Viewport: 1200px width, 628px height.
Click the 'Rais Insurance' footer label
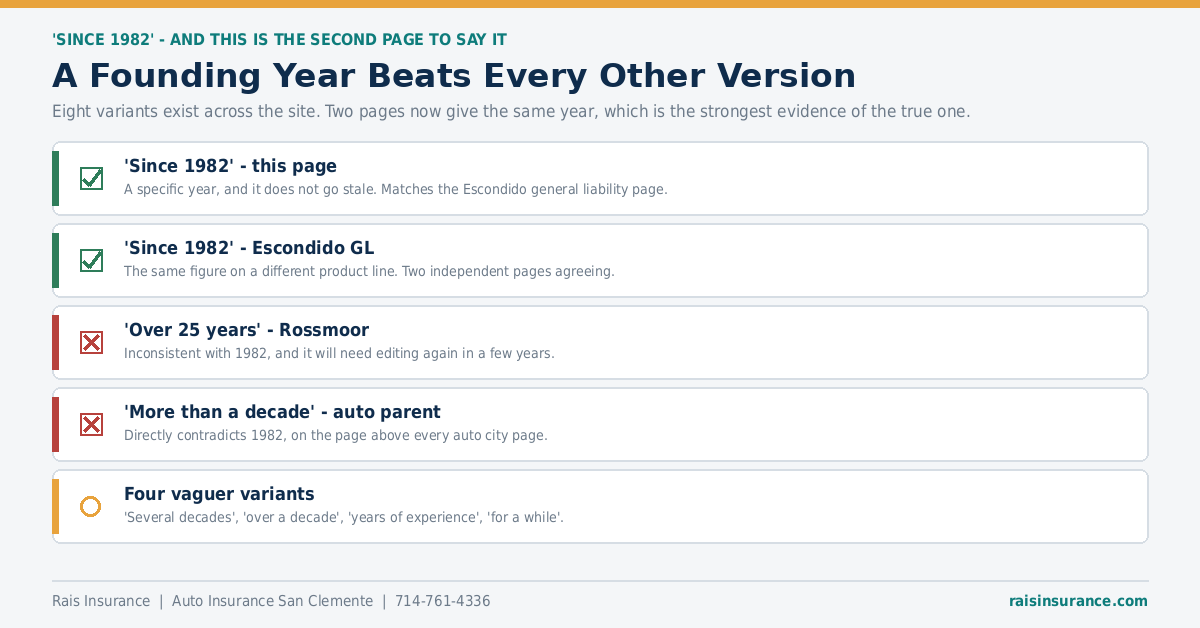point(101,601)
